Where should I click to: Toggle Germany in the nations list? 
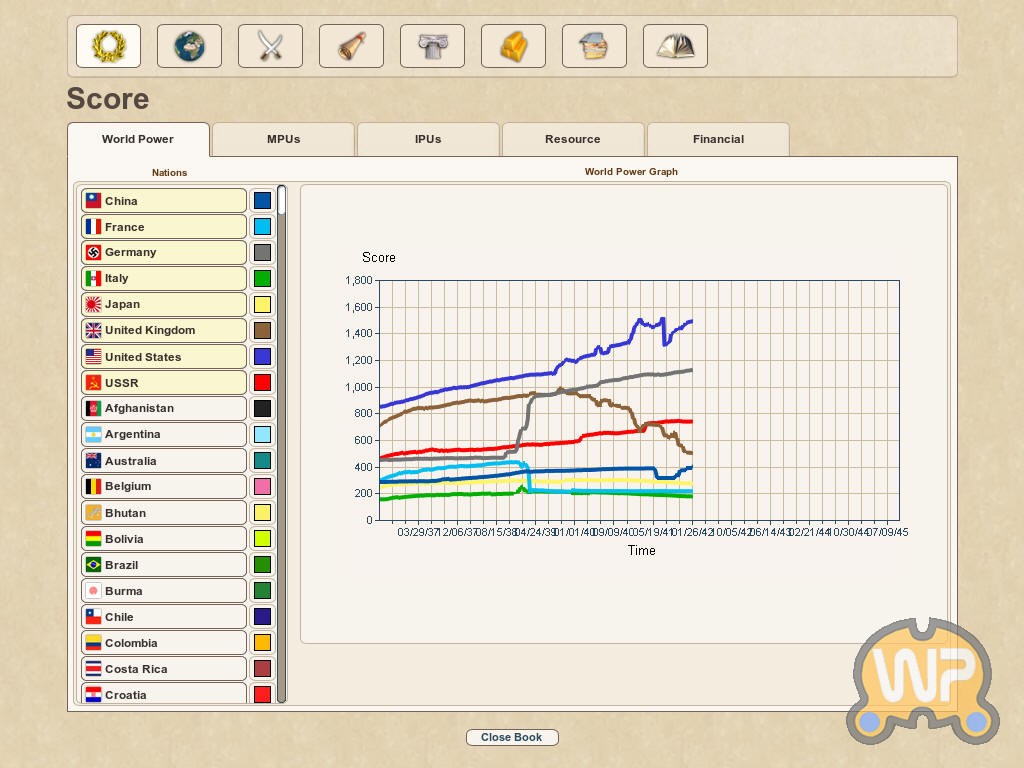click(164, 253)
